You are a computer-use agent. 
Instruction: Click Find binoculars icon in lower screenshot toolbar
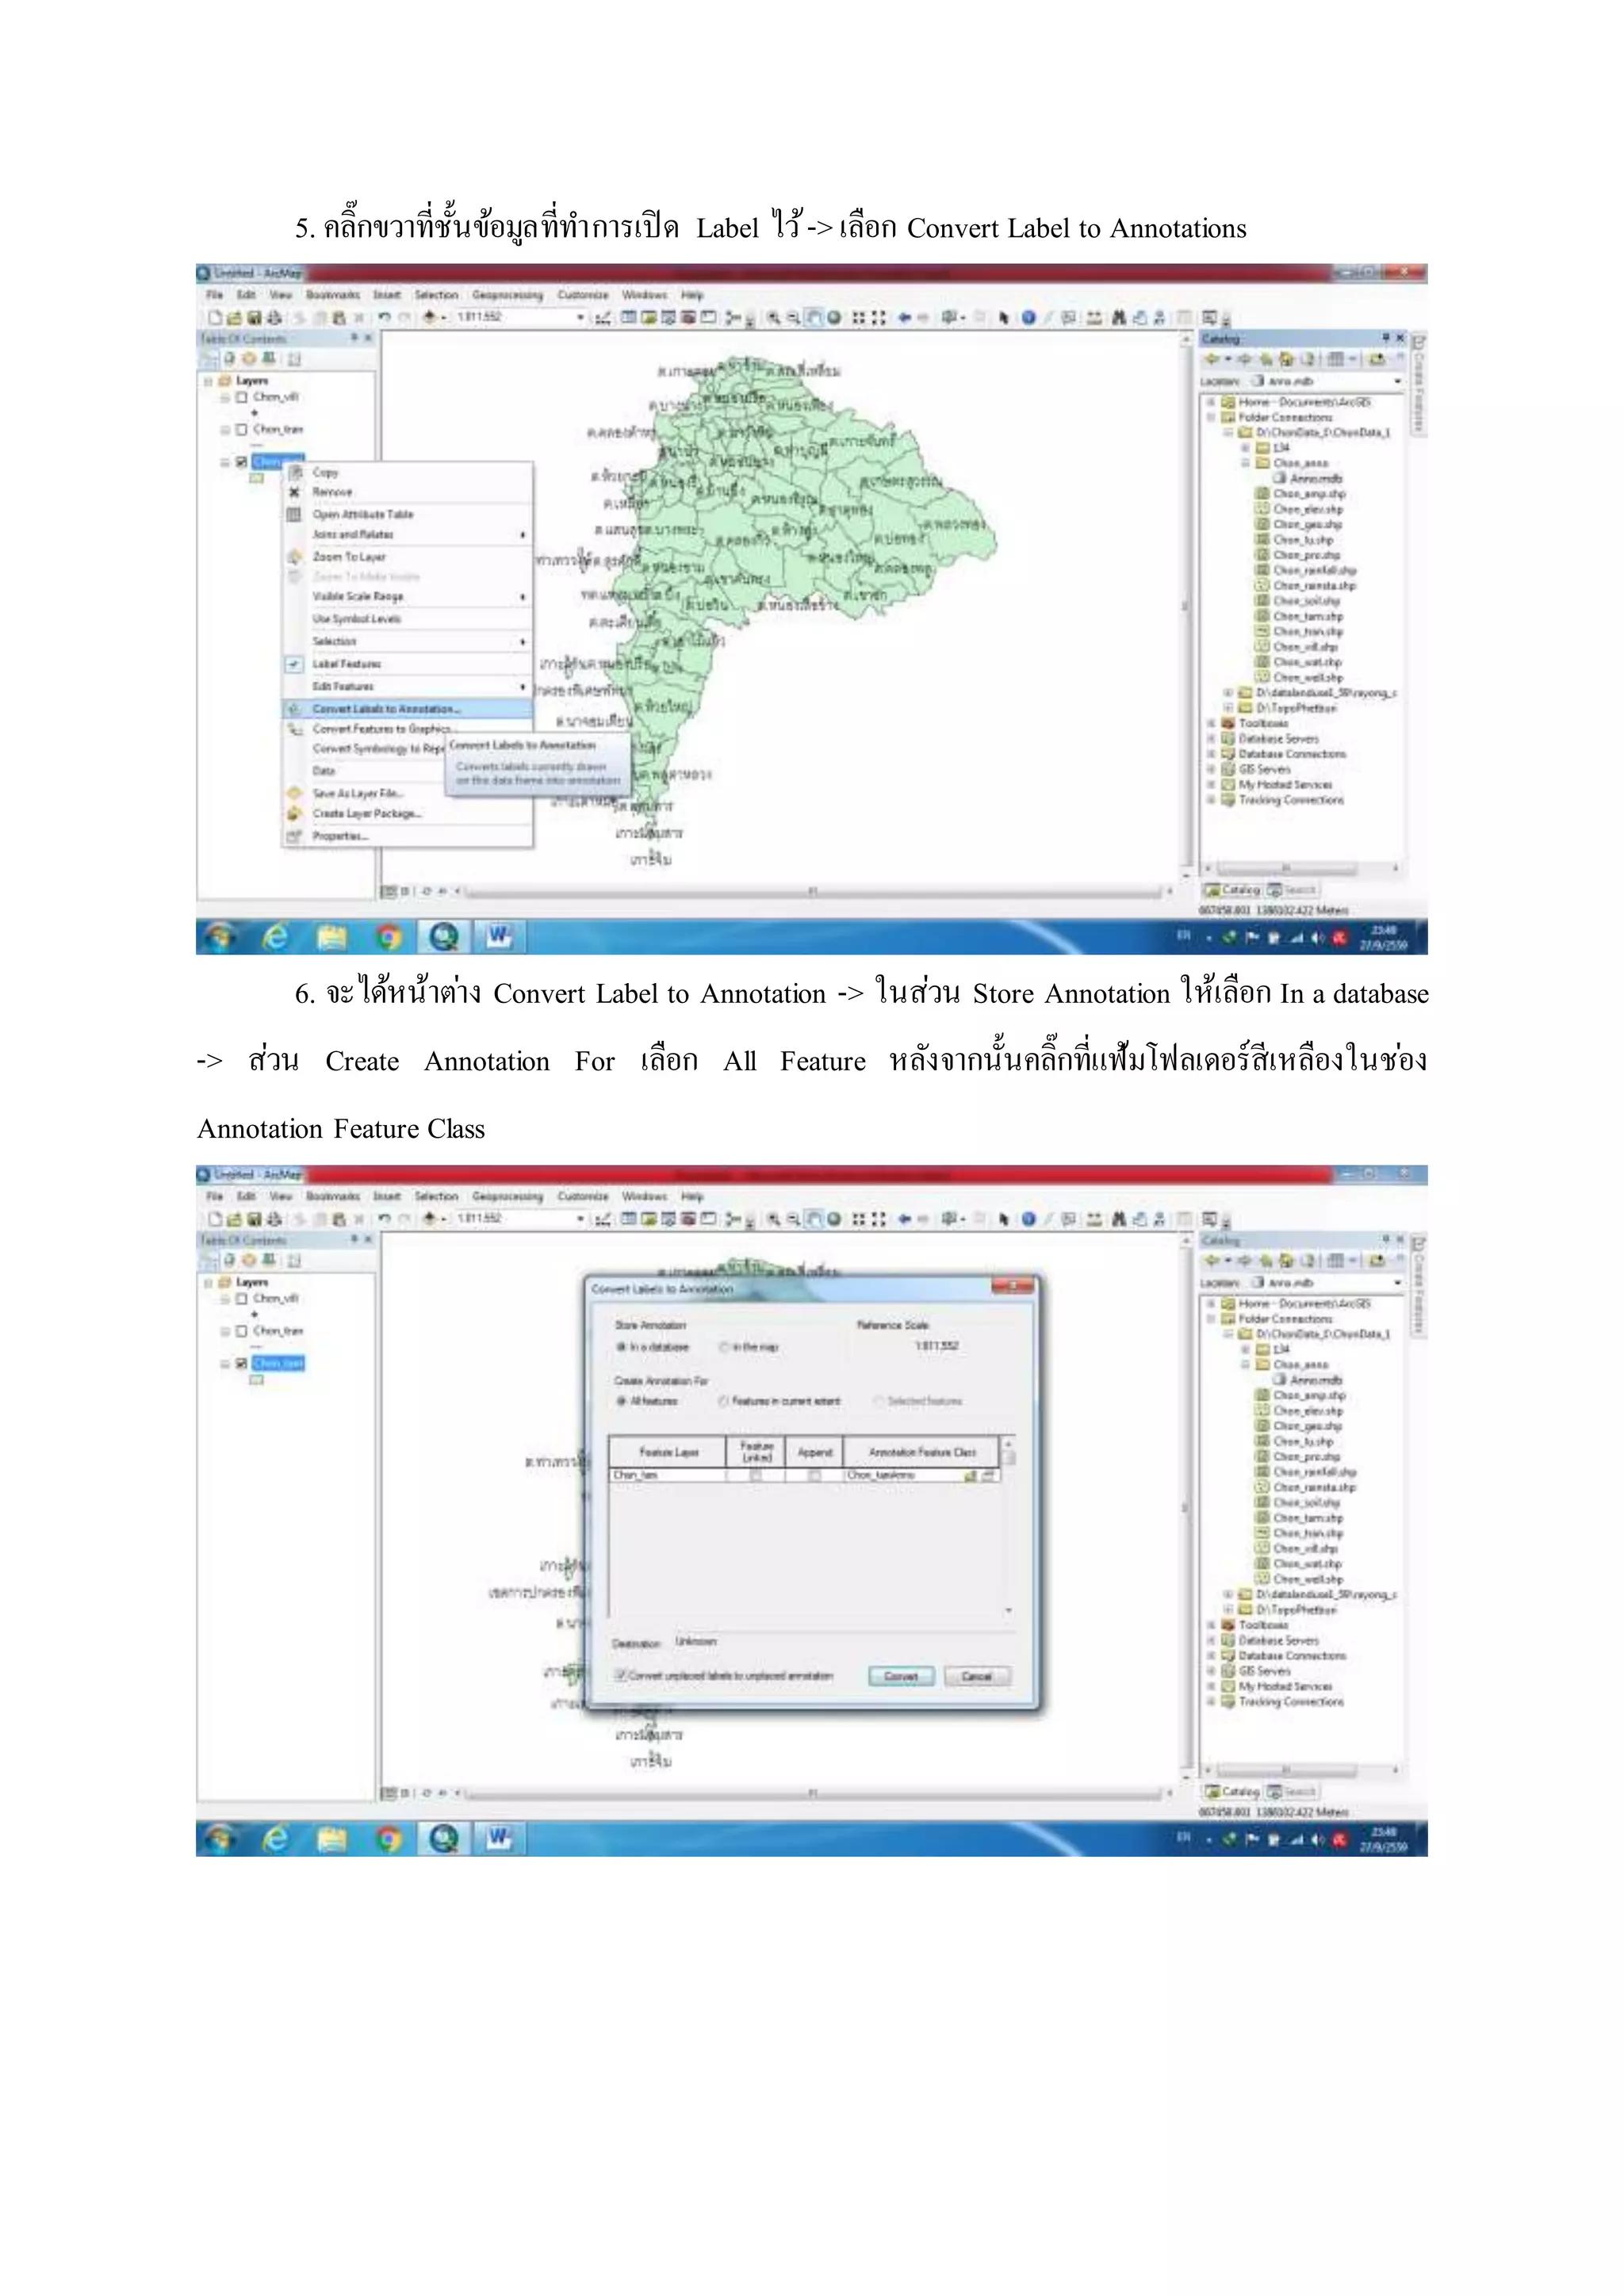tap(1118, 1219)
